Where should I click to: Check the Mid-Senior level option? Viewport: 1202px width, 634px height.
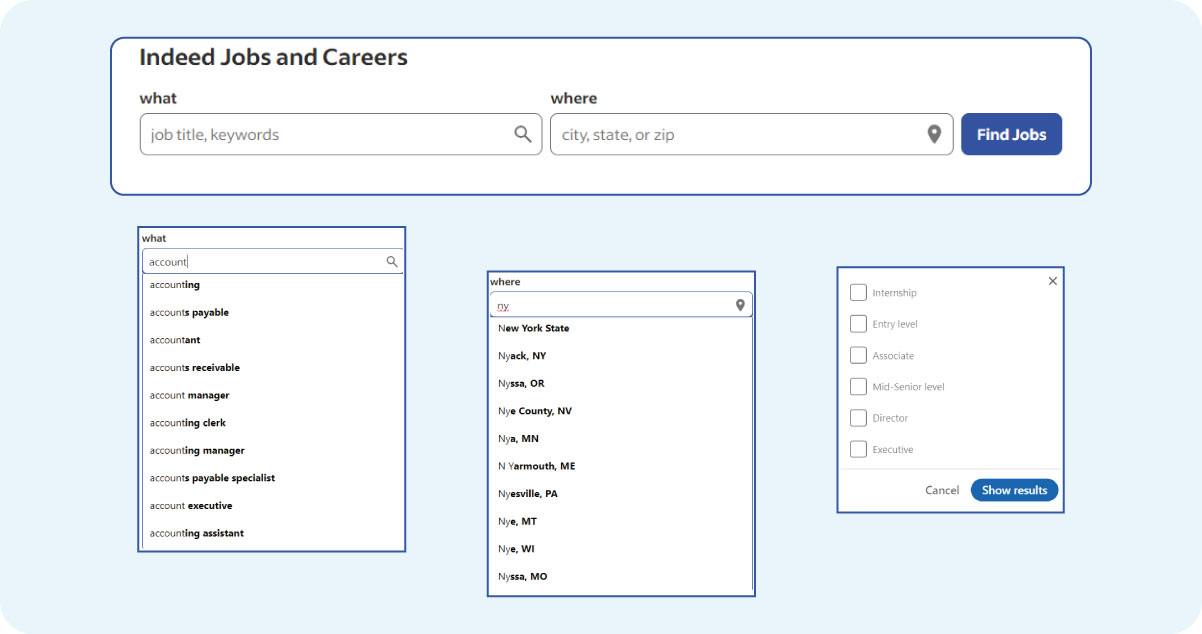point(858,386)
